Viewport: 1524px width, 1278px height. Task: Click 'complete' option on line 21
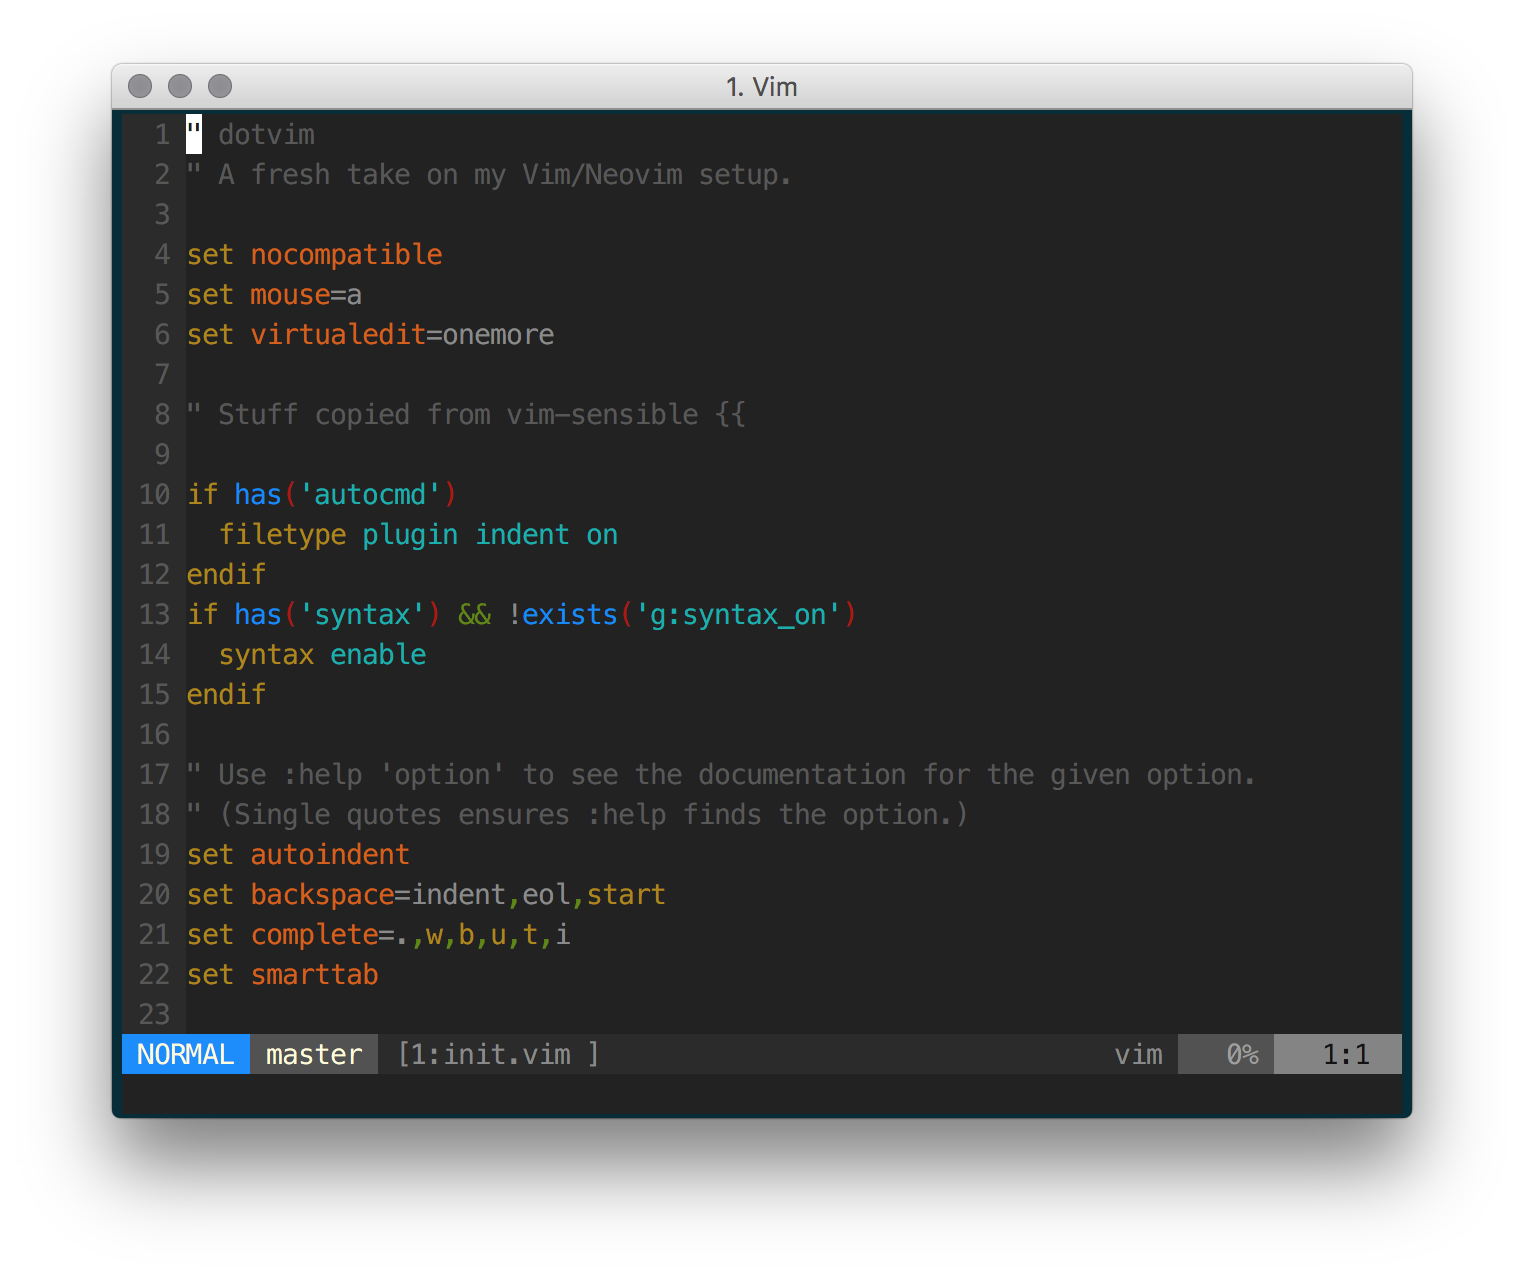pos(314,934)
